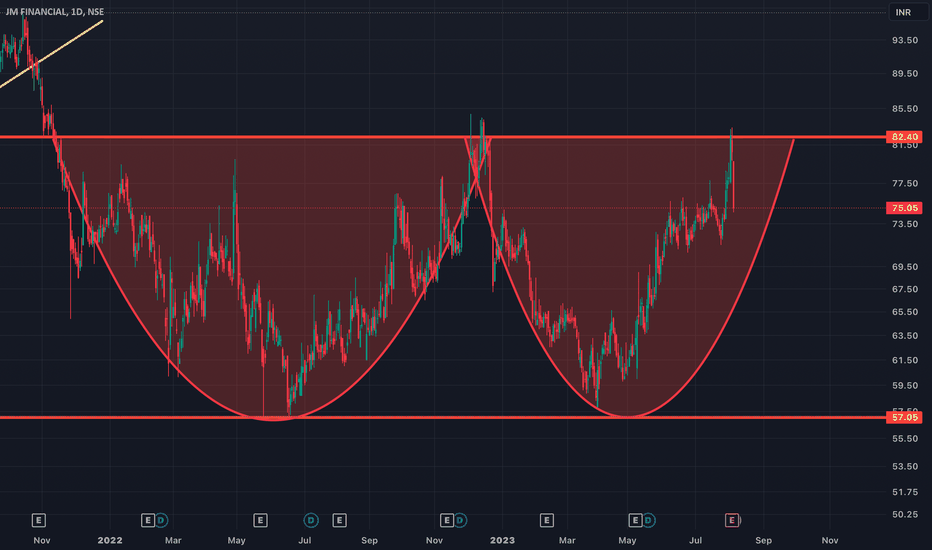
Task: Click the 67.50 price axis value
Action: pyautogui.click(x=905, y=289)
